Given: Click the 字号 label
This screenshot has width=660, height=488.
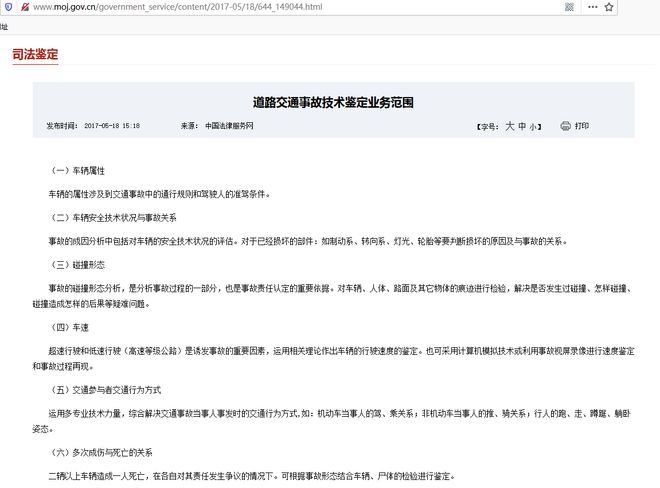Looking at the screenshot, I should (488, 126).
